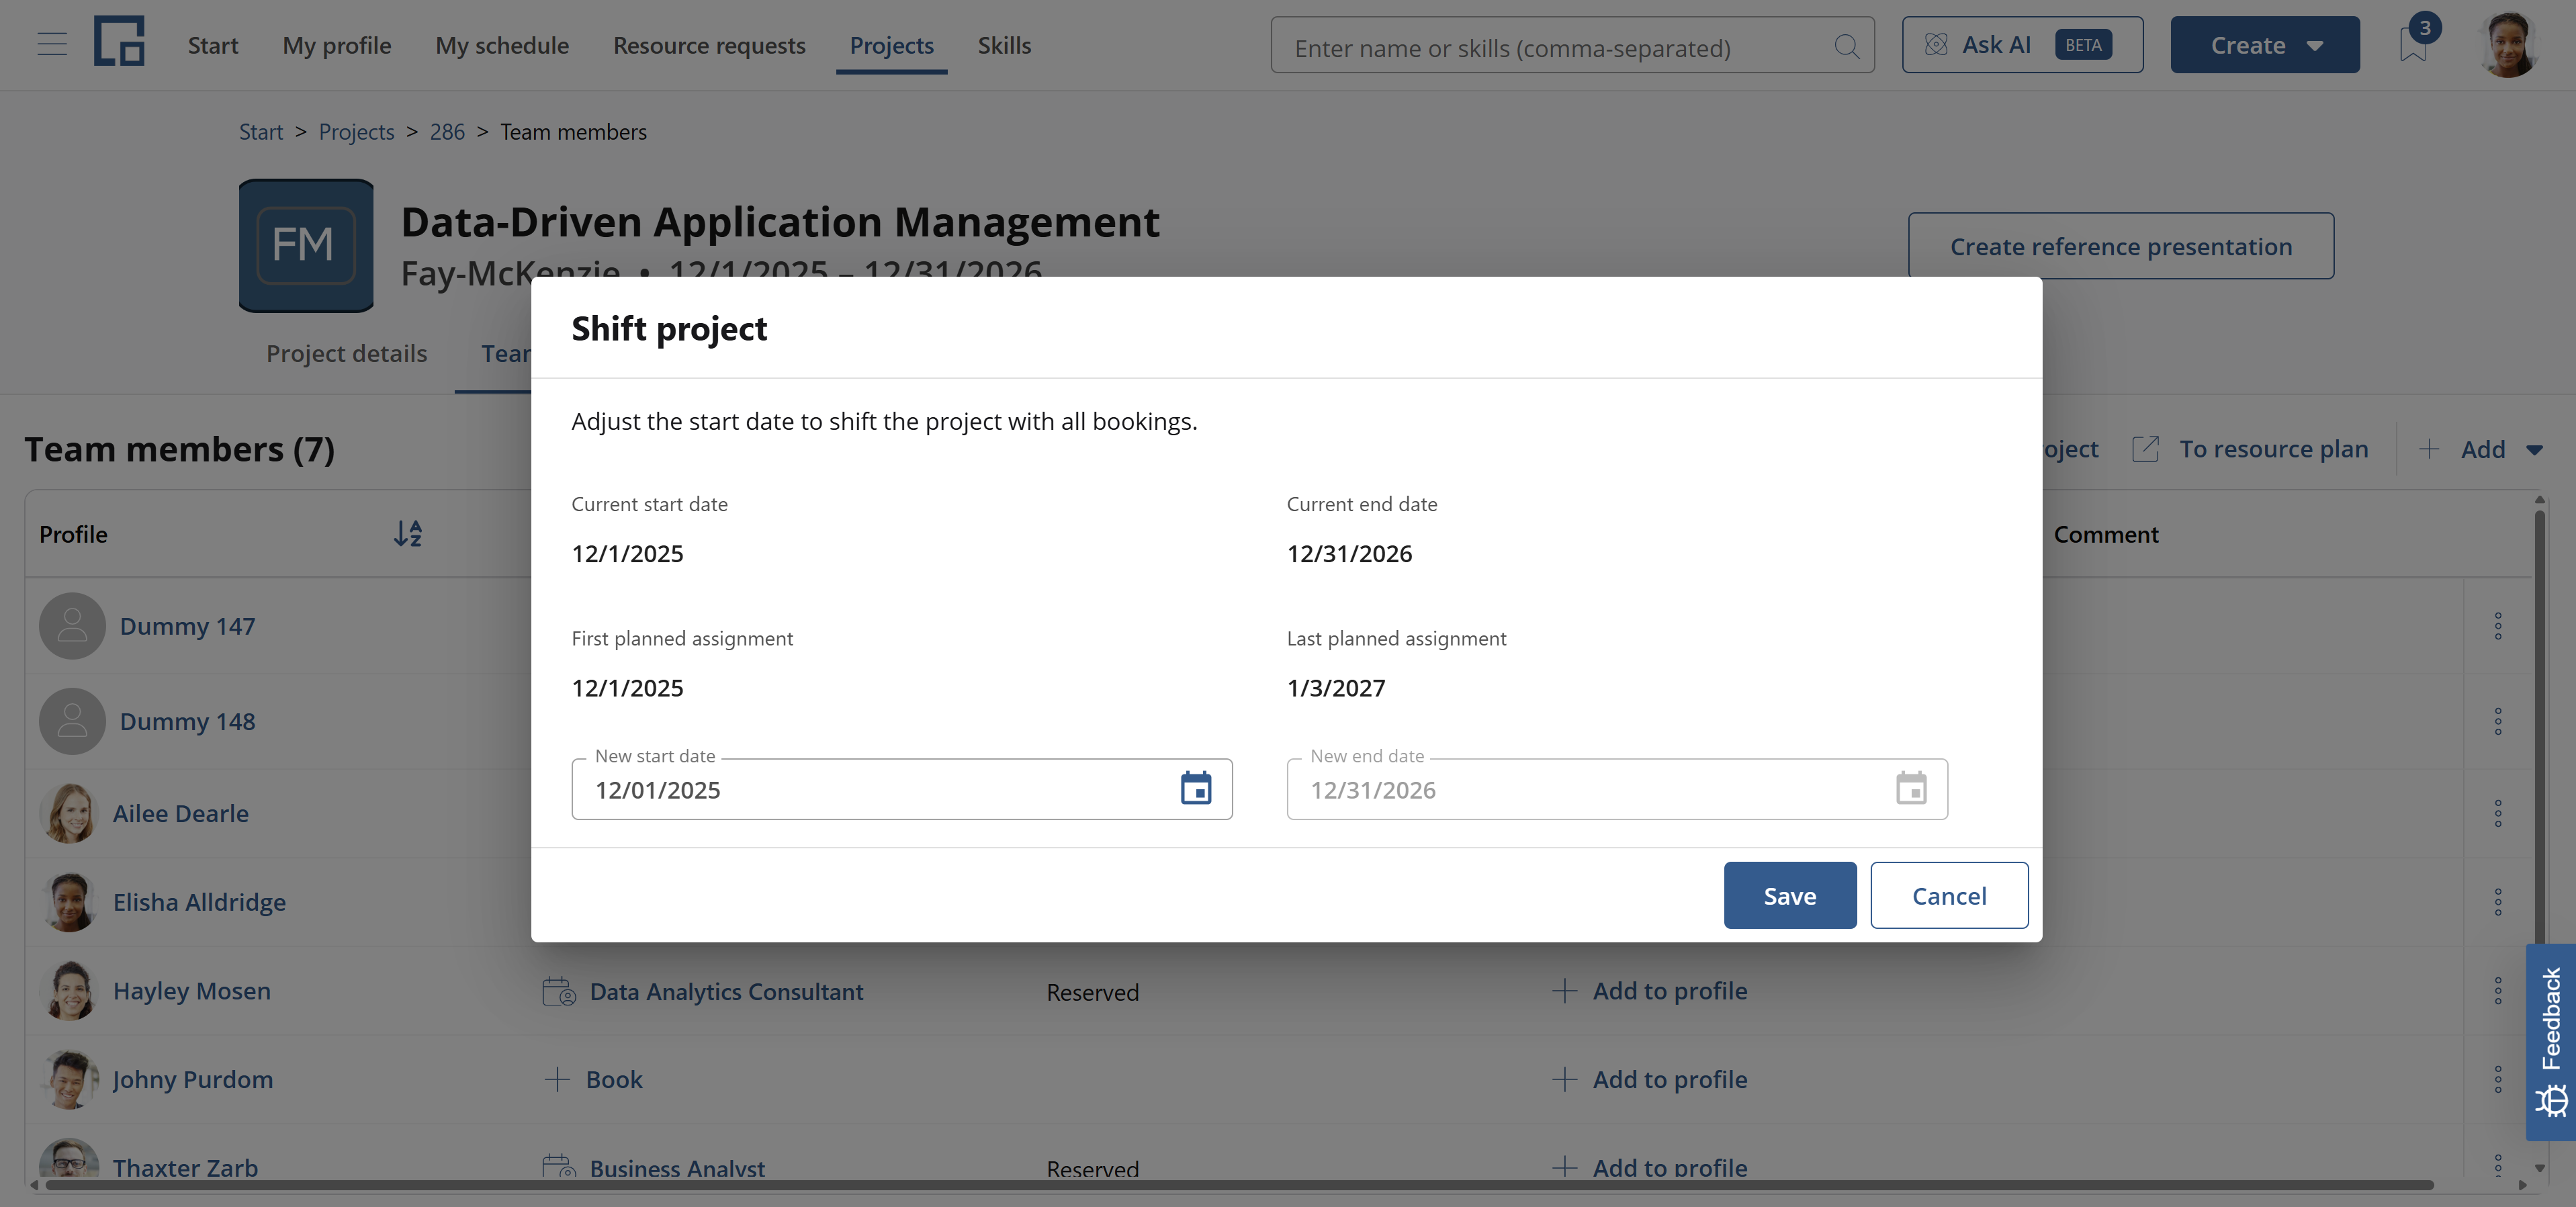Open row options for Dummy 148
Viewport: 2576px width, 1207px height.
[x=2497, y=721]
